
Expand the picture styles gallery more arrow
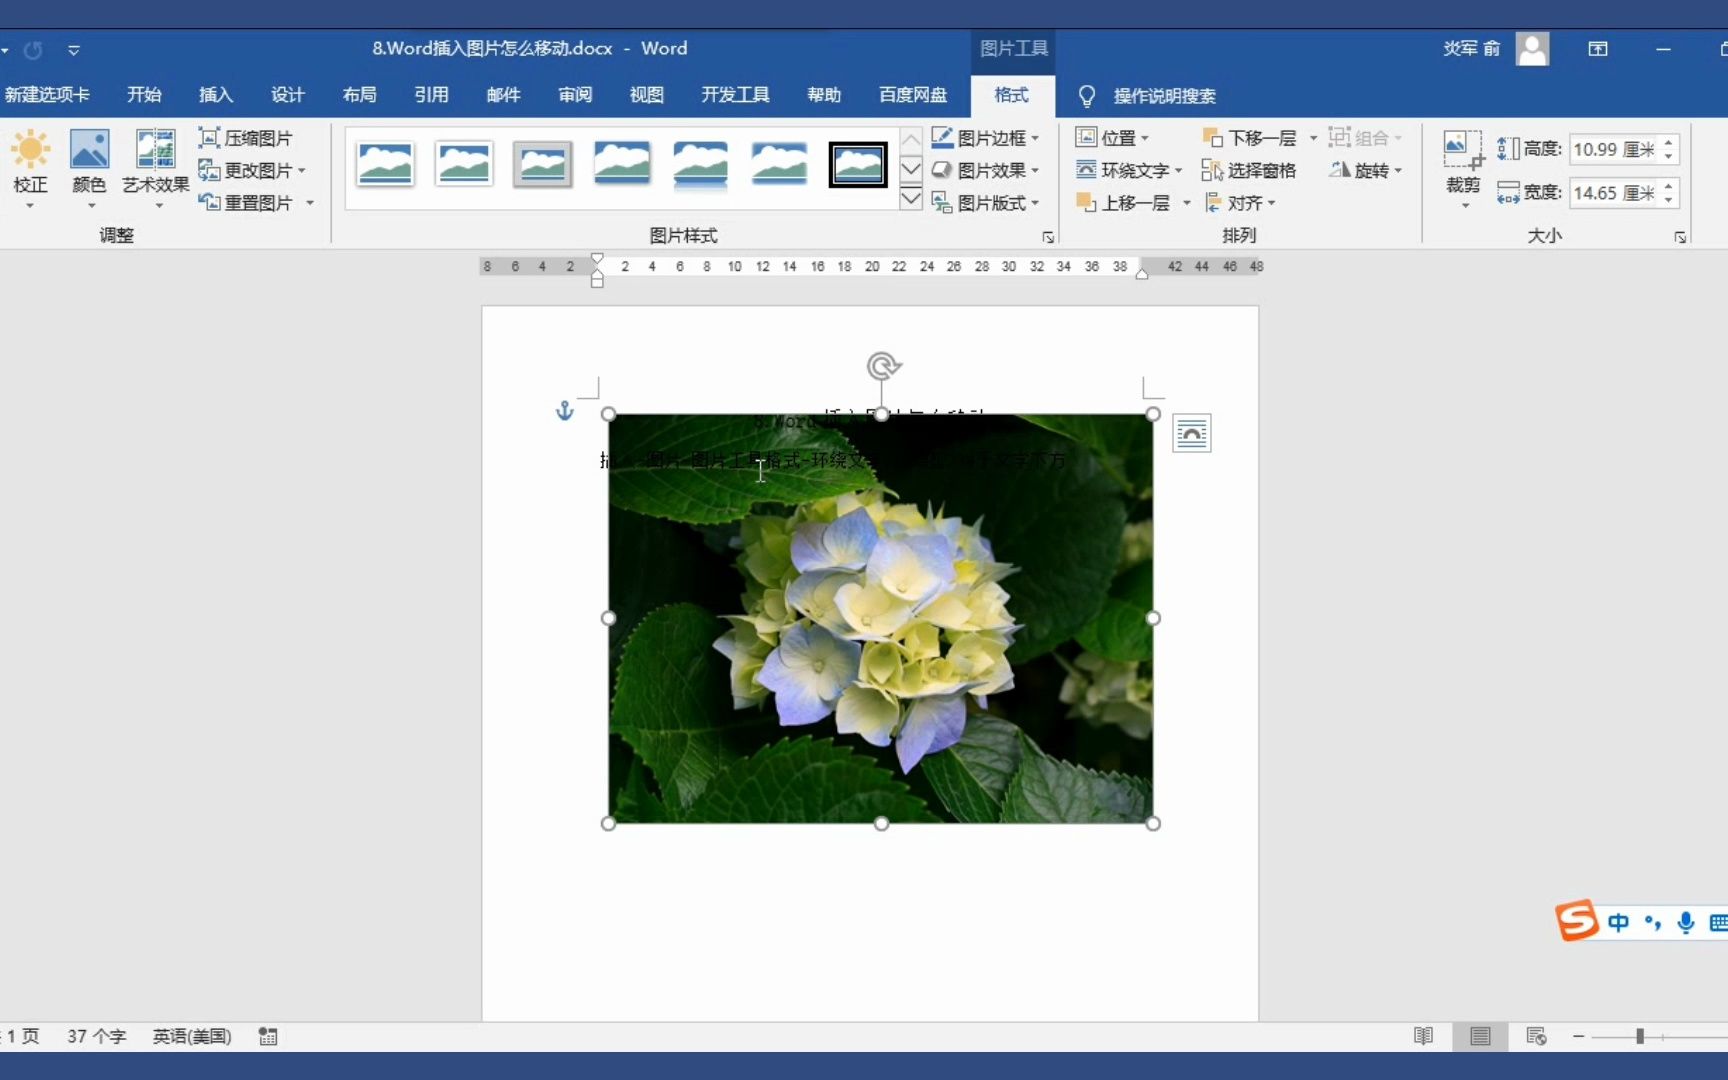click(911, 199)
